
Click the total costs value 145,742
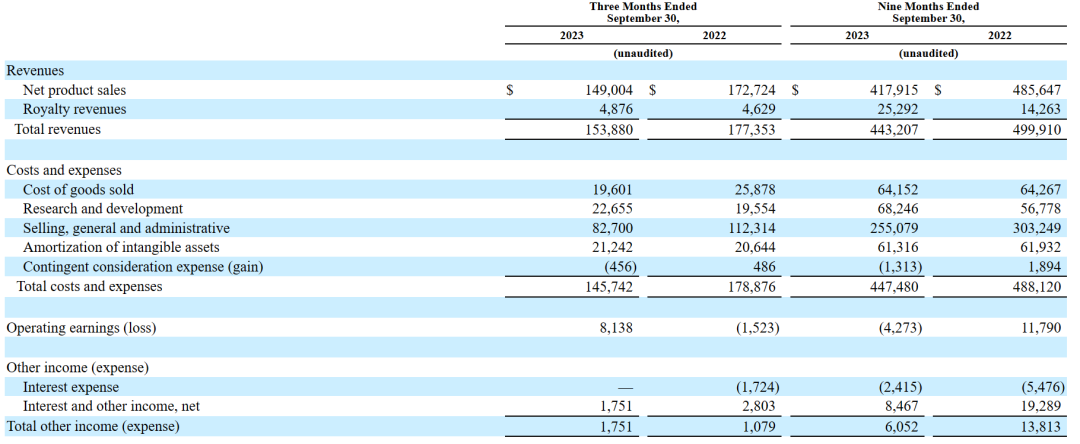(609, 286)
